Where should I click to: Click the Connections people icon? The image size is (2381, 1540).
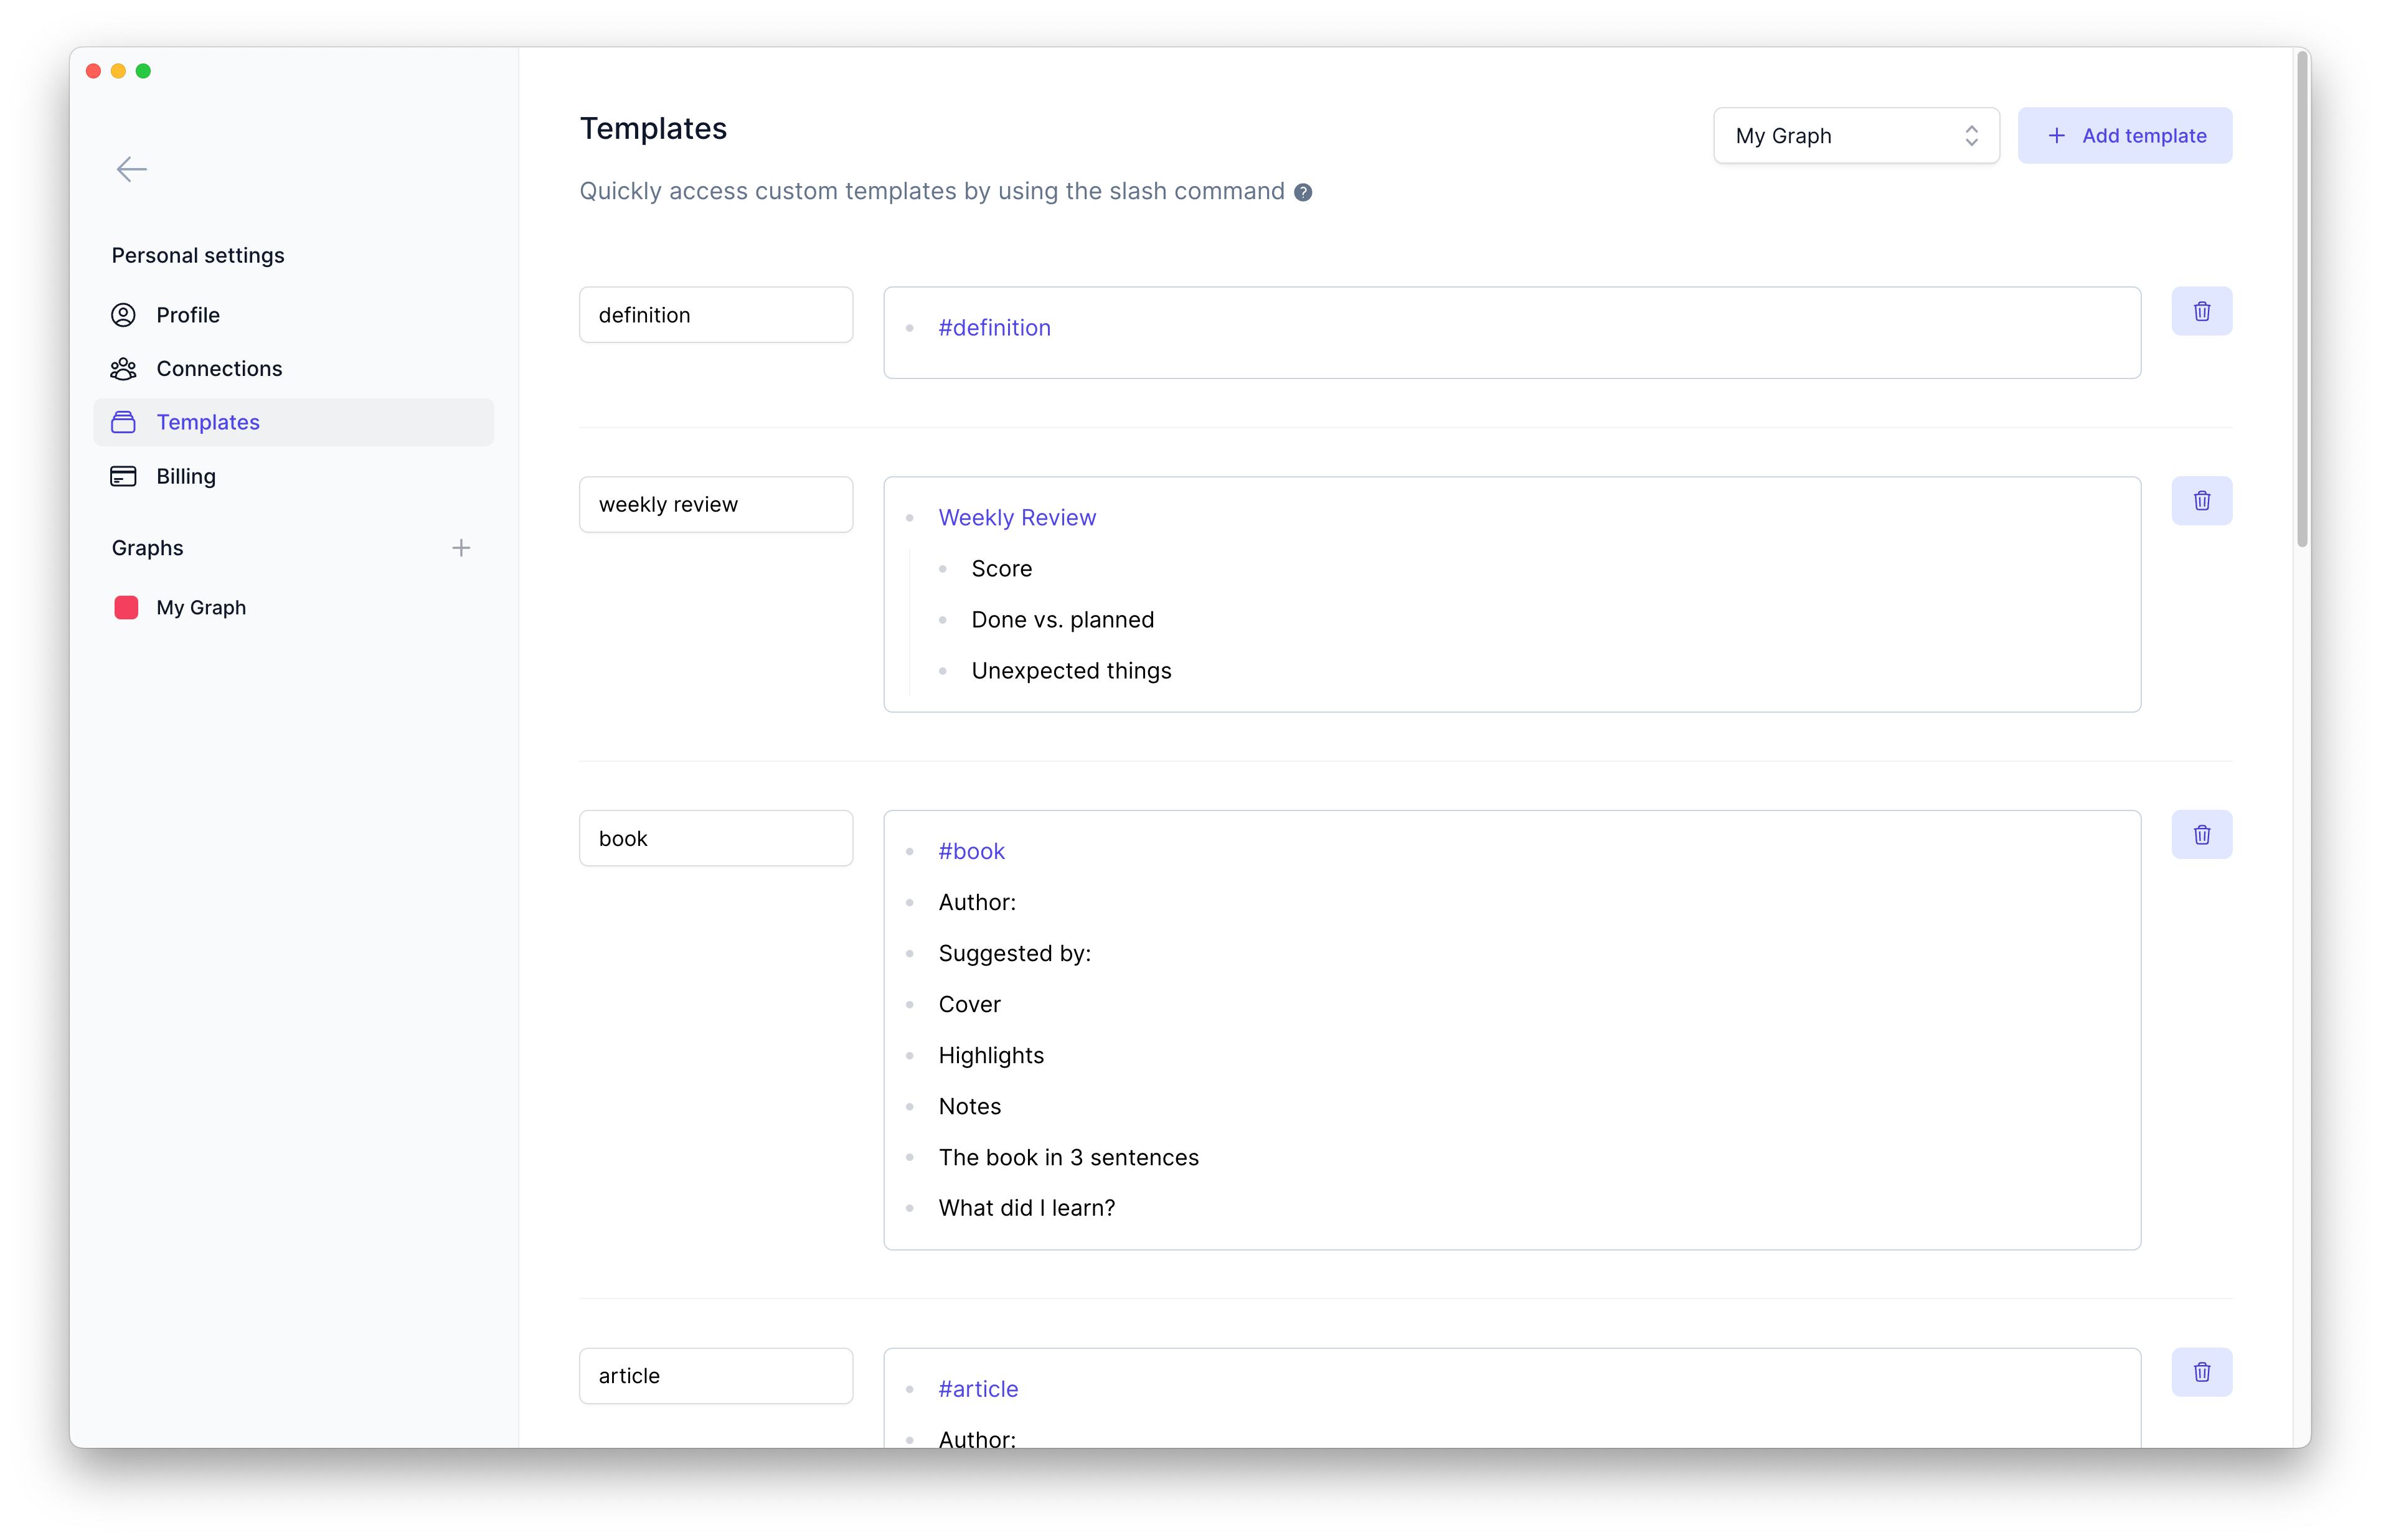click(123, 368)
